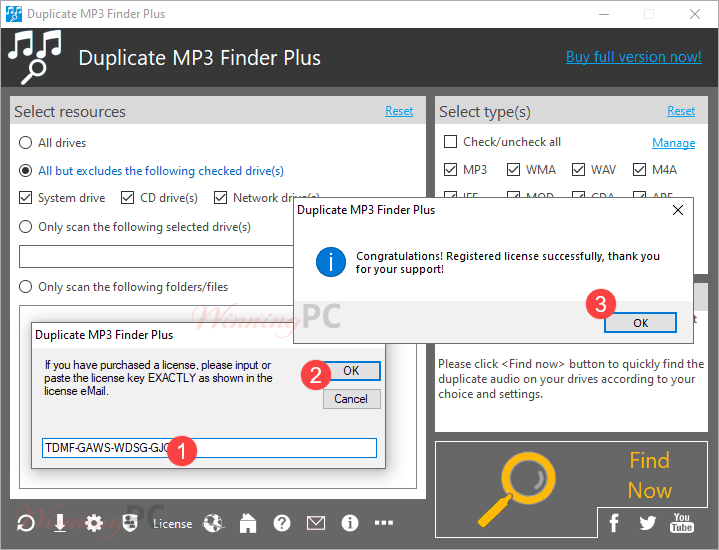Click the download update icon

pos(60,523)
